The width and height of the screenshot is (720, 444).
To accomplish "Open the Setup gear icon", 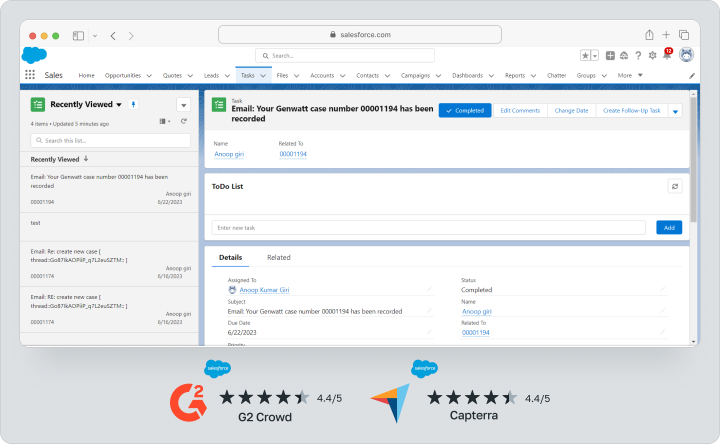I will pyautogui.click(x=652, y=56).
